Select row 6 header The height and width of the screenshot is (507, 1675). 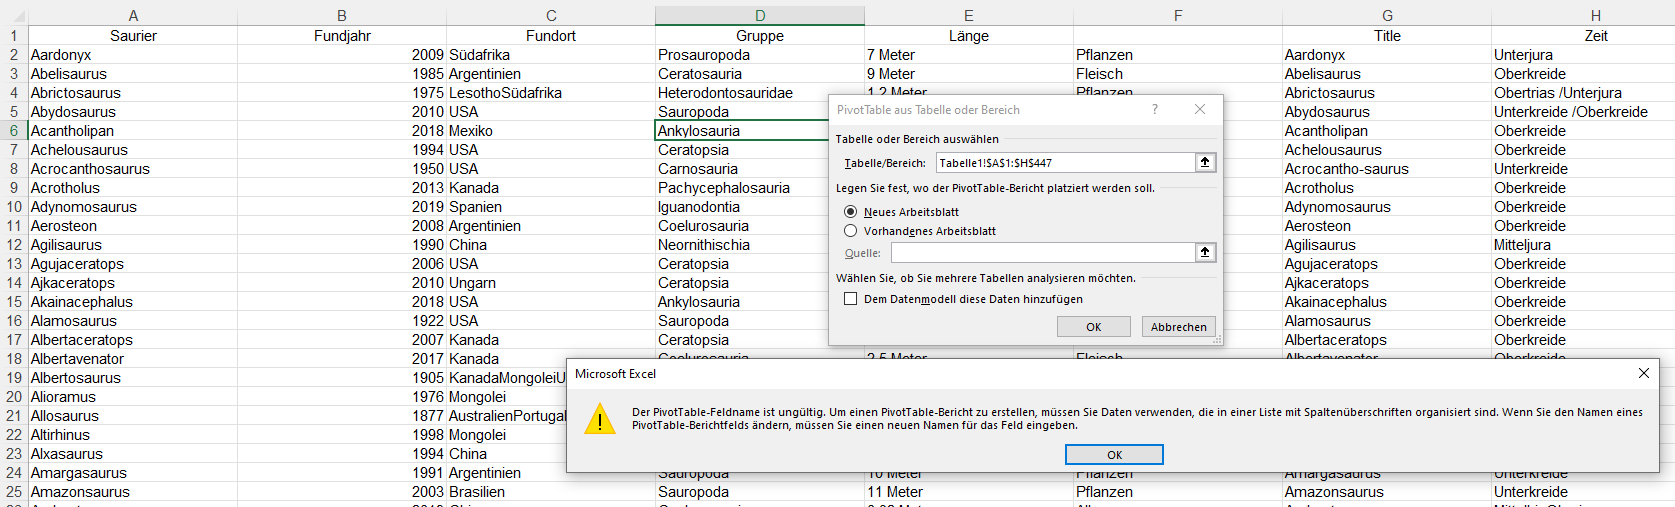[x=14, y=131]
